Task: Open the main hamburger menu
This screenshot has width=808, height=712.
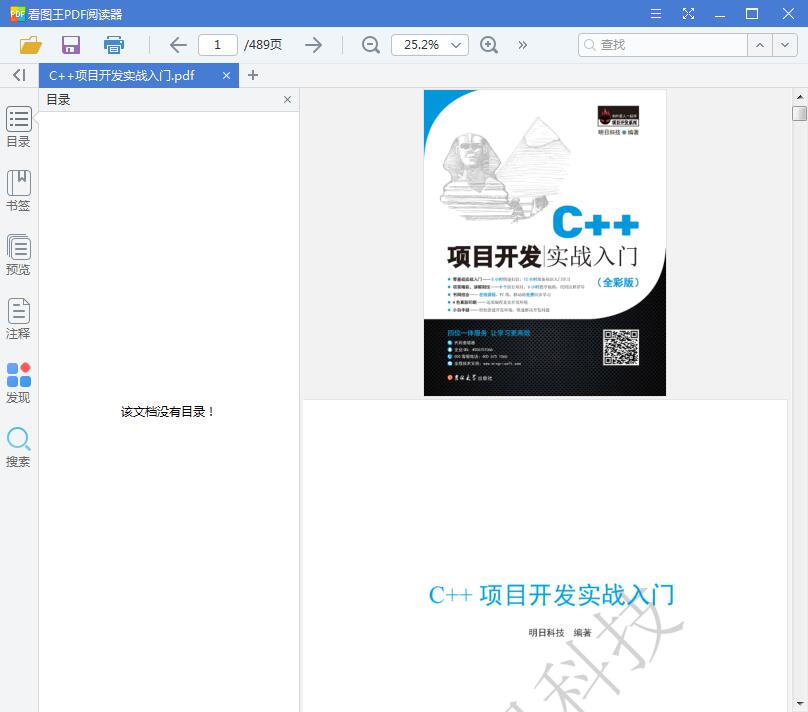Action: tap(656, 13)
